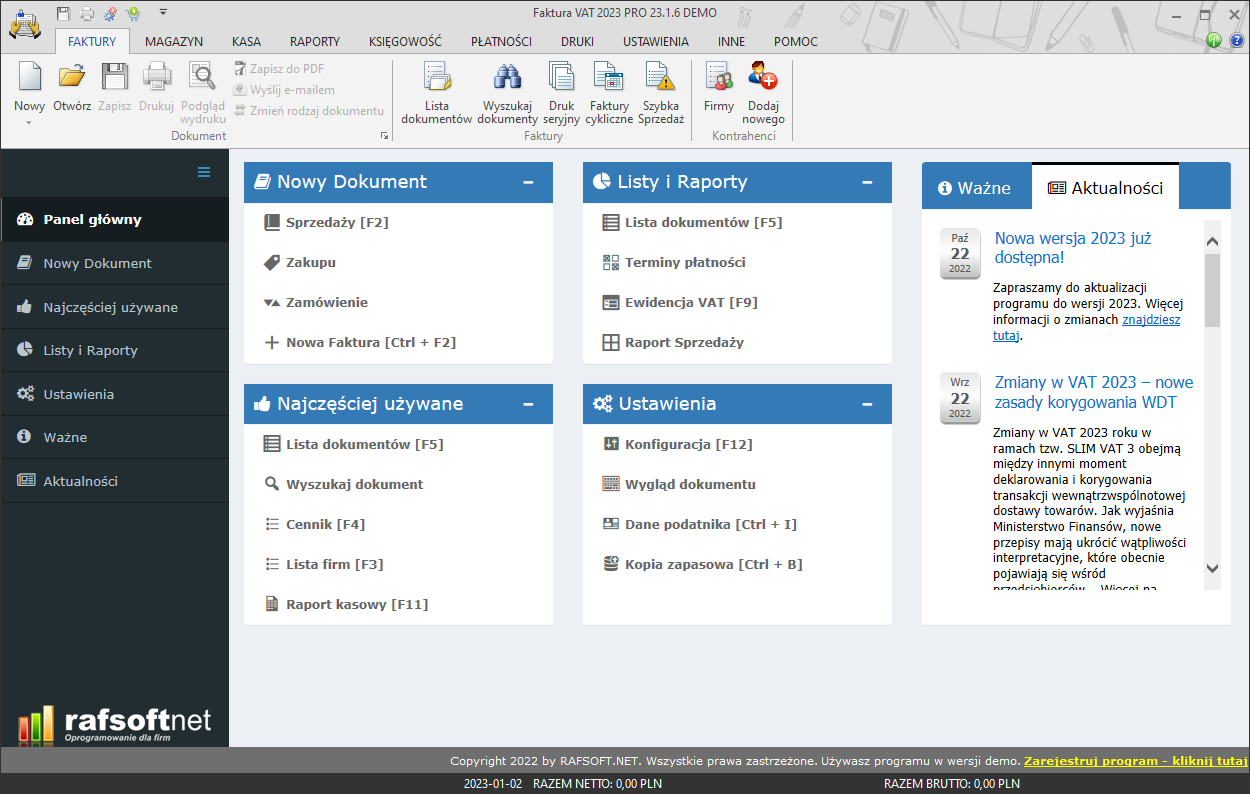Click the 'znajdziesz tutaj' news link
The height and width of the screenshot is (794, 1250).
[1150, 320]
